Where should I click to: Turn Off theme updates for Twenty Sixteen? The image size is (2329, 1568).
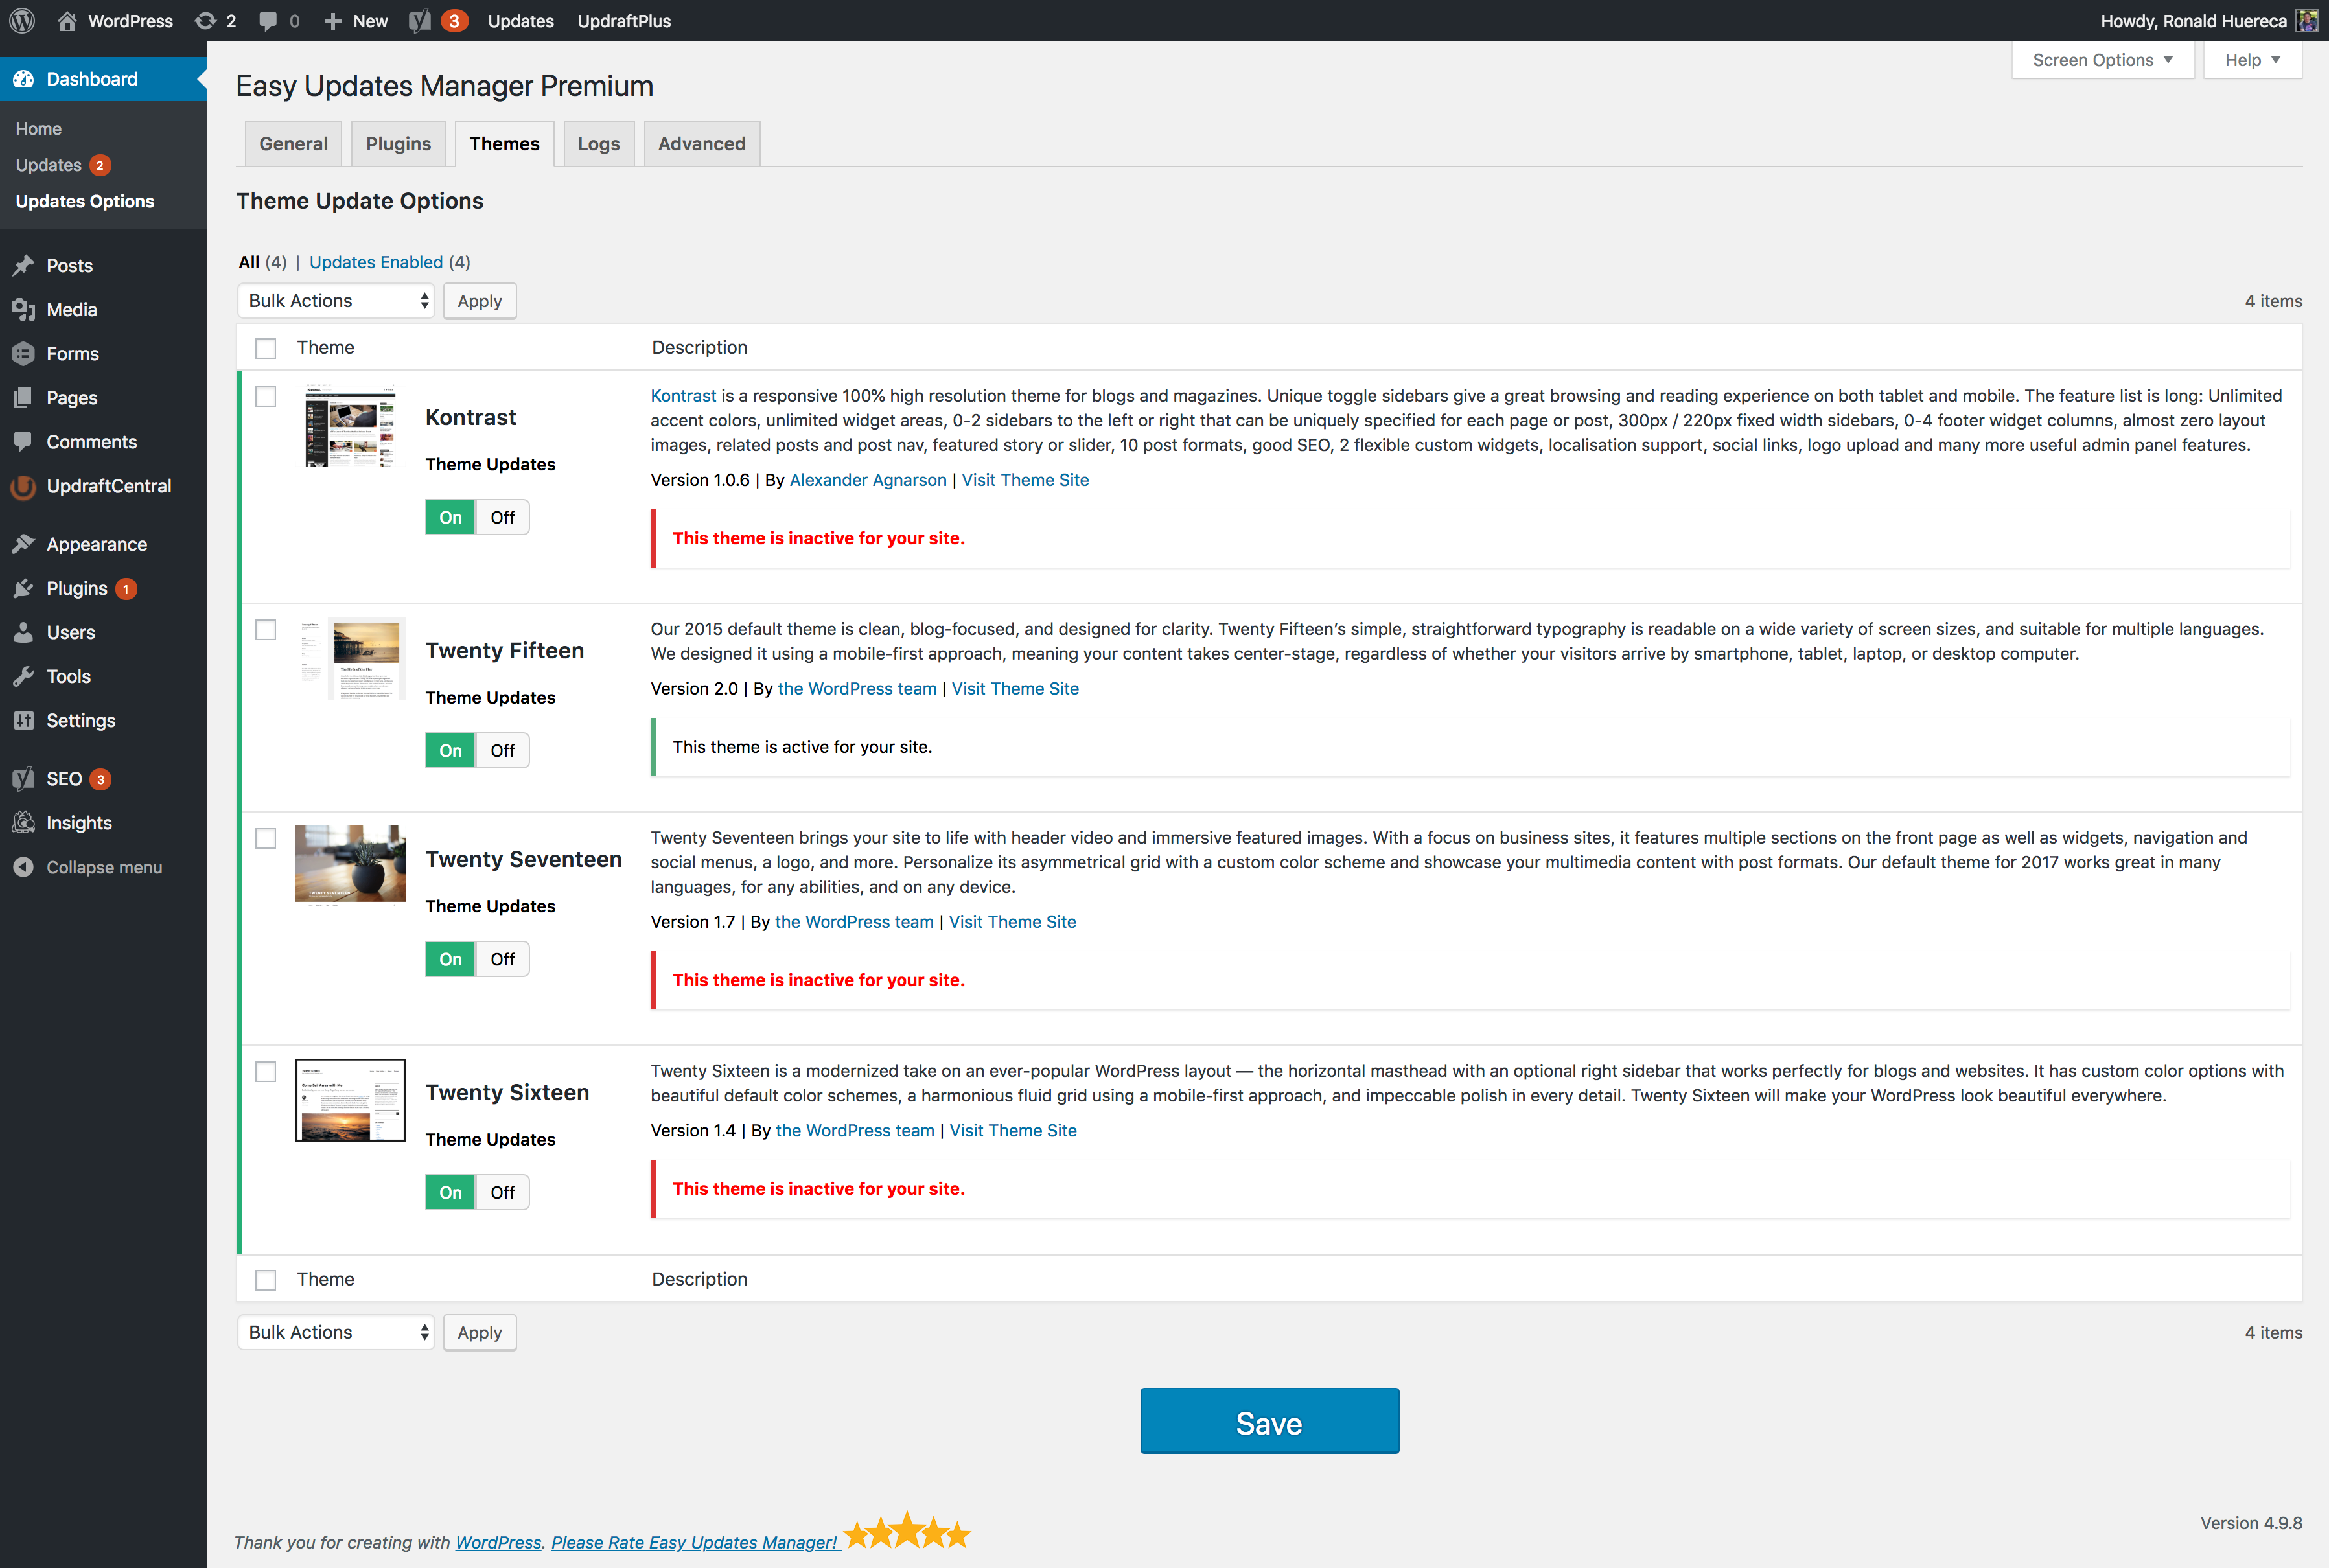pyautogui.click(x=502, y=1192)
